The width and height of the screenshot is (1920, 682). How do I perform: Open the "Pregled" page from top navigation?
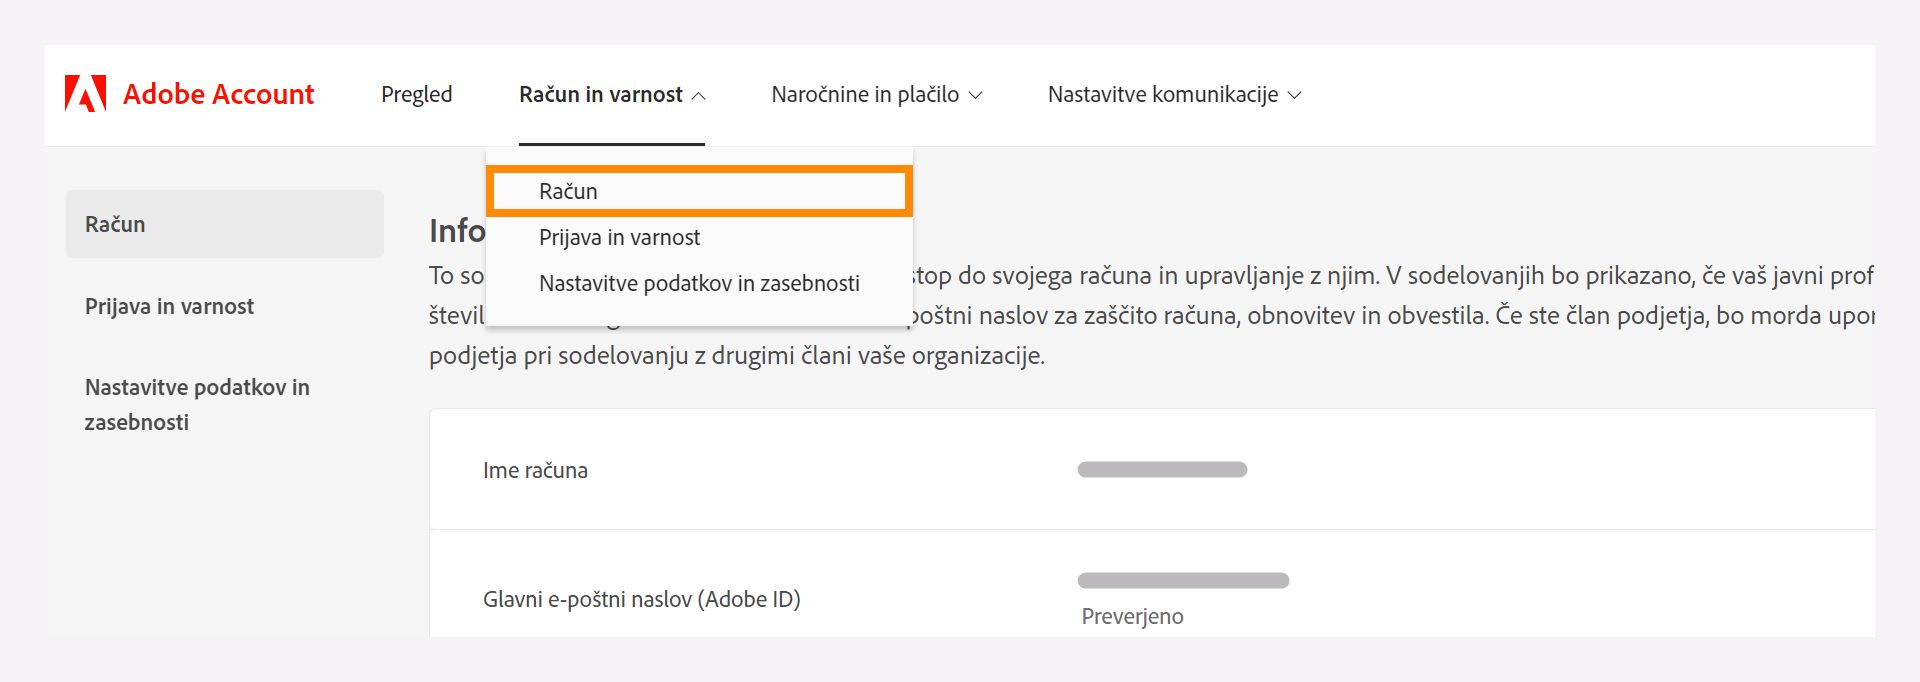[416, 93]
